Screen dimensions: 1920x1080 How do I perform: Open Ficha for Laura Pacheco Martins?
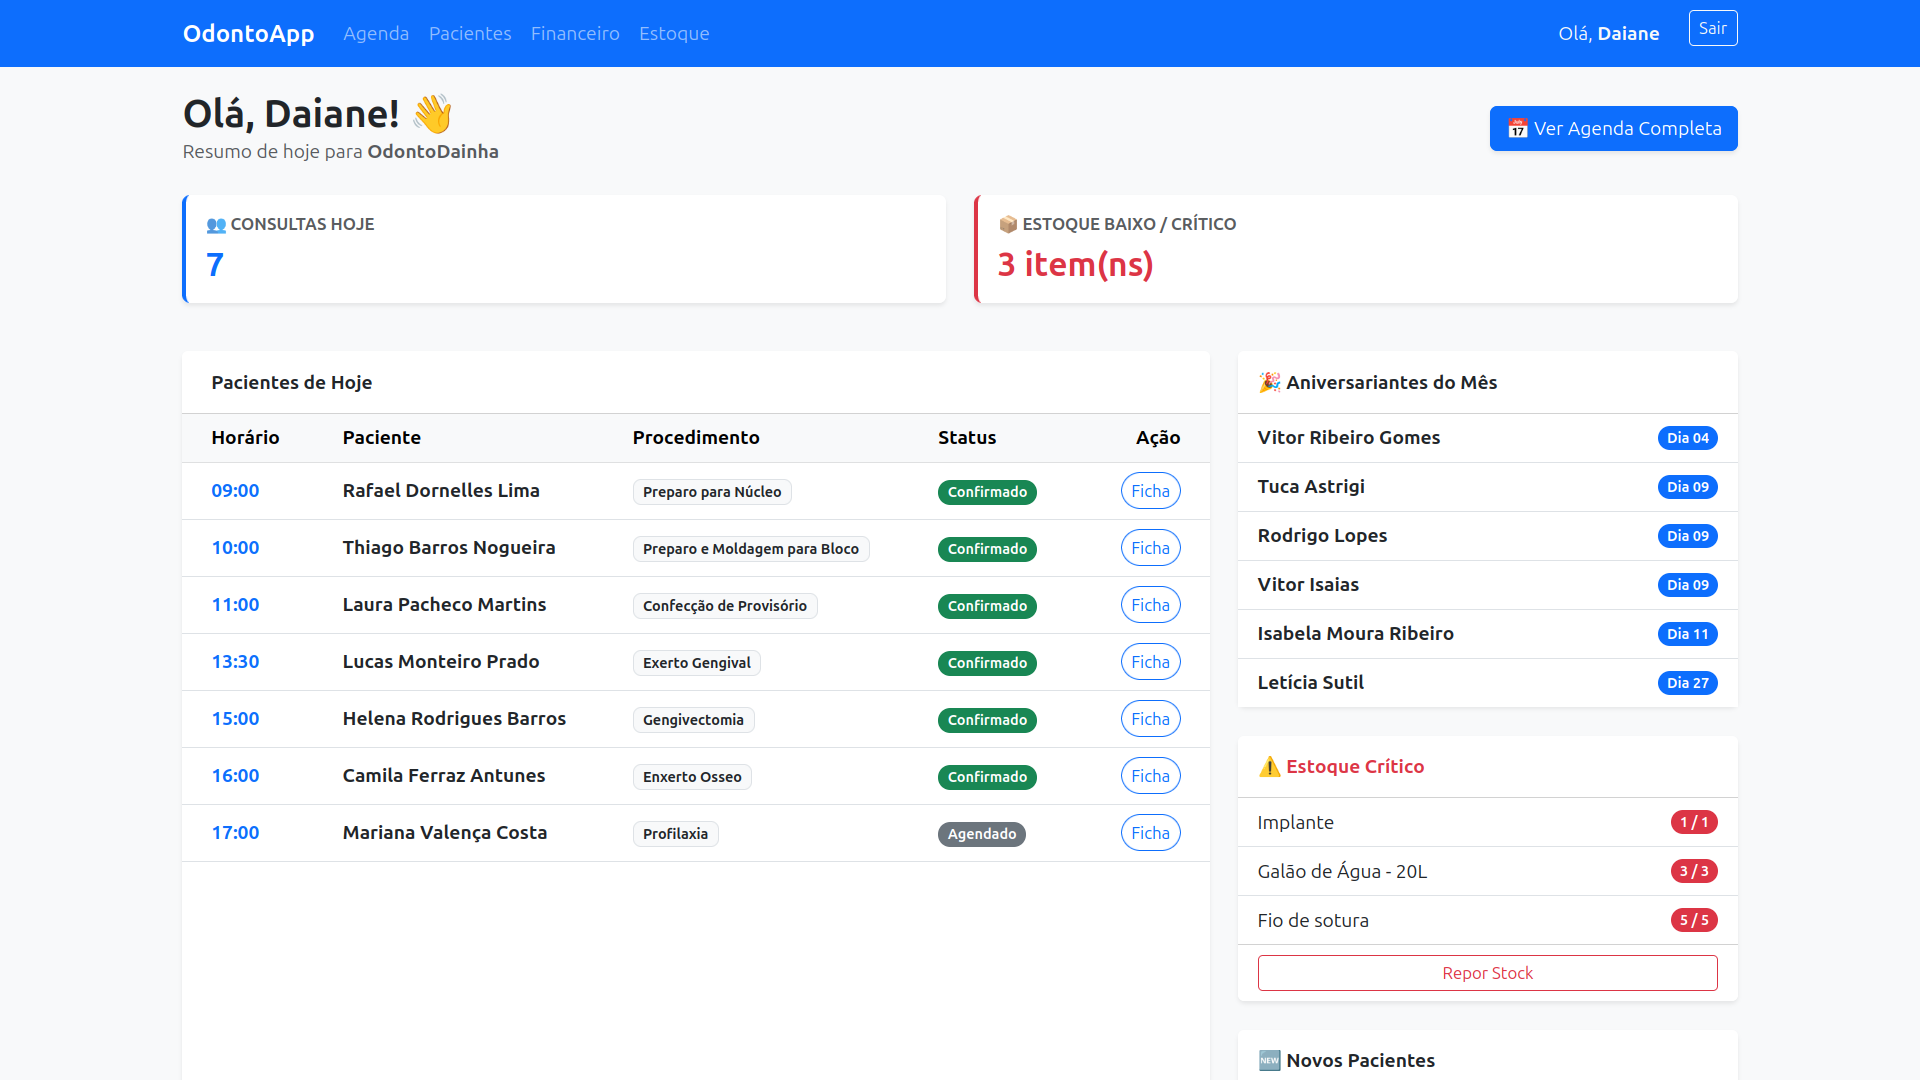[x=1150, y=605]
